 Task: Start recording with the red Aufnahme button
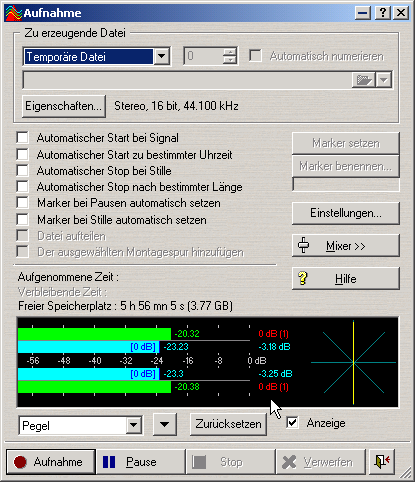pyautogui.click(x=51, y=462)
